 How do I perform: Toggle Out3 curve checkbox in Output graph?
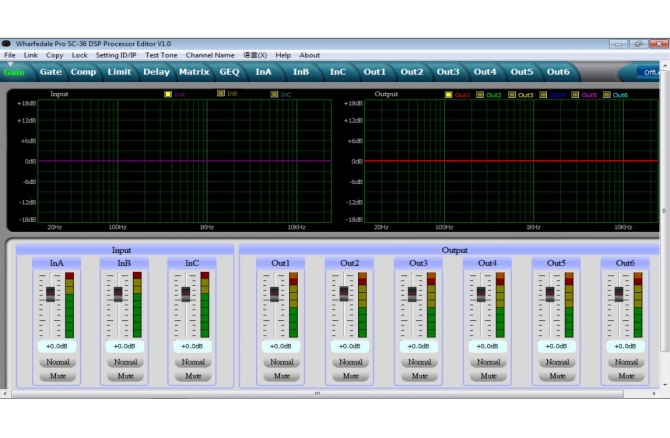(511, 94)
